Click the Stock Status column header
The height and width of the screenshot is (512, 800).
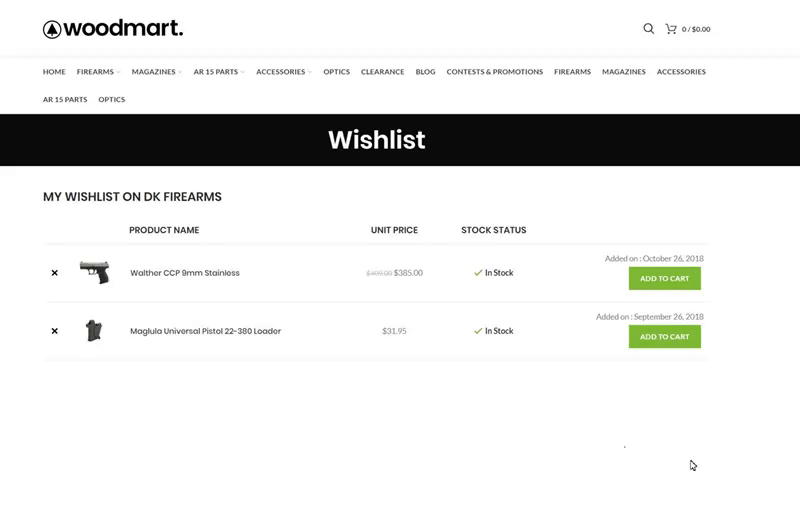pos(493,230)
